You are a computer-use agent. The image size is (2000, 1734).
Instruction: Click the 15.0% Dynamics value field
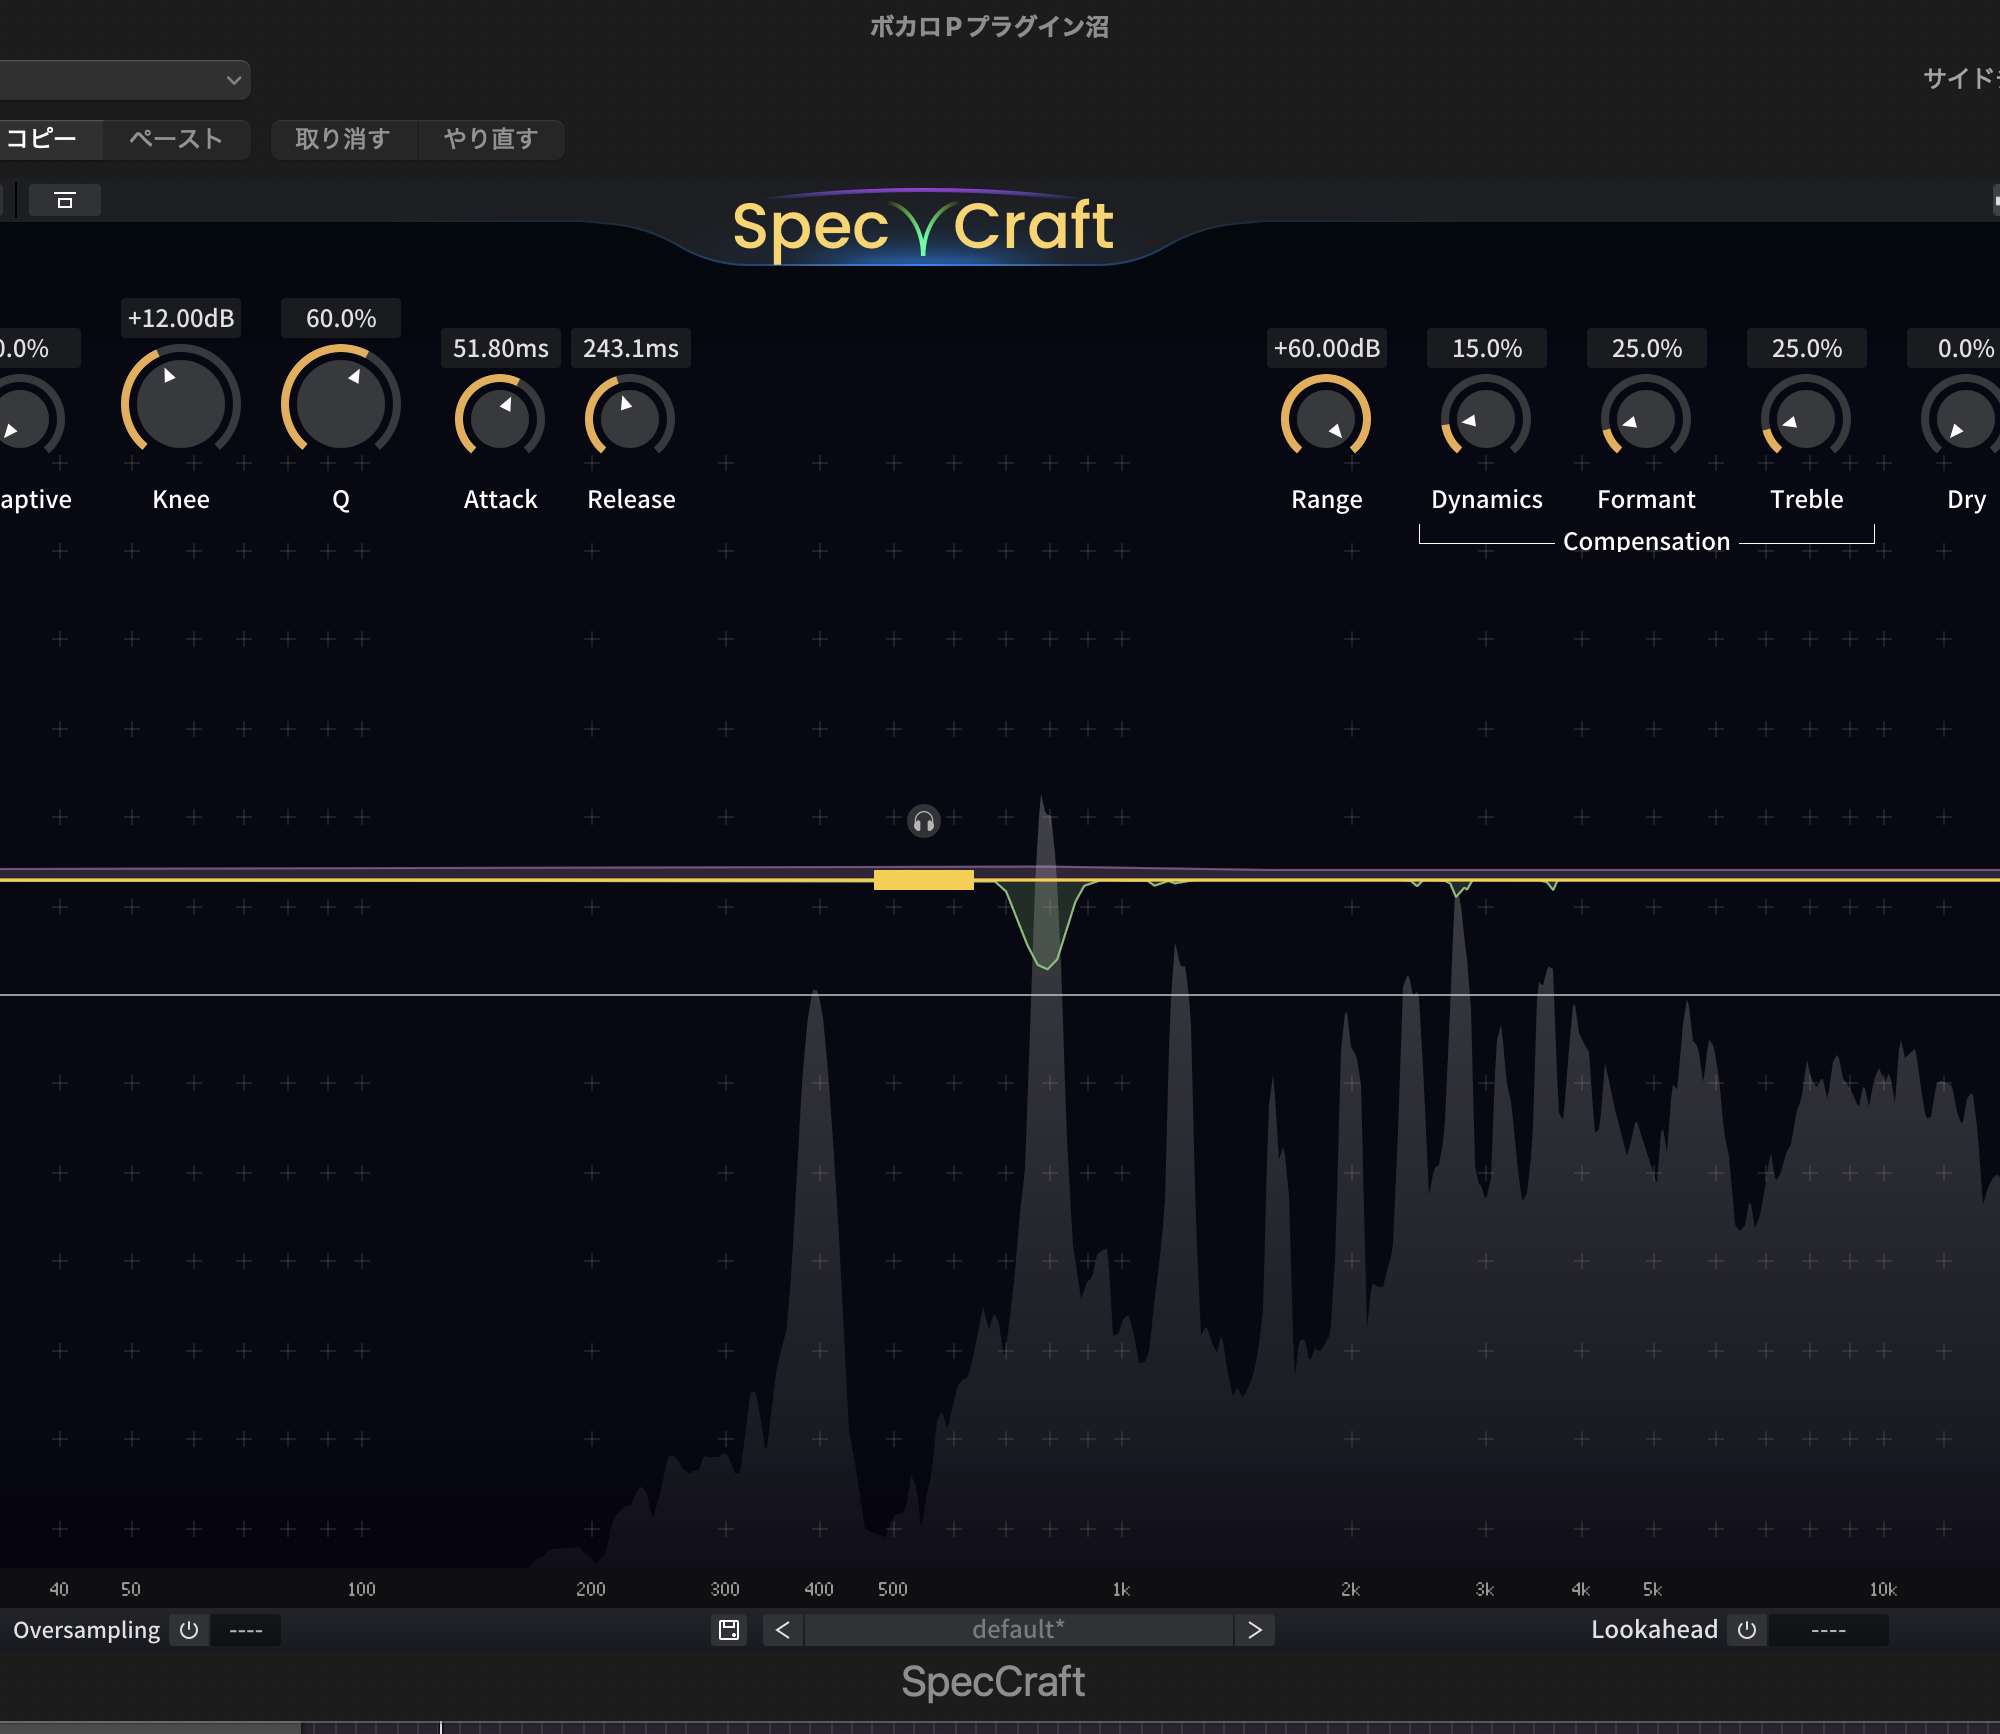(1487, 348)
